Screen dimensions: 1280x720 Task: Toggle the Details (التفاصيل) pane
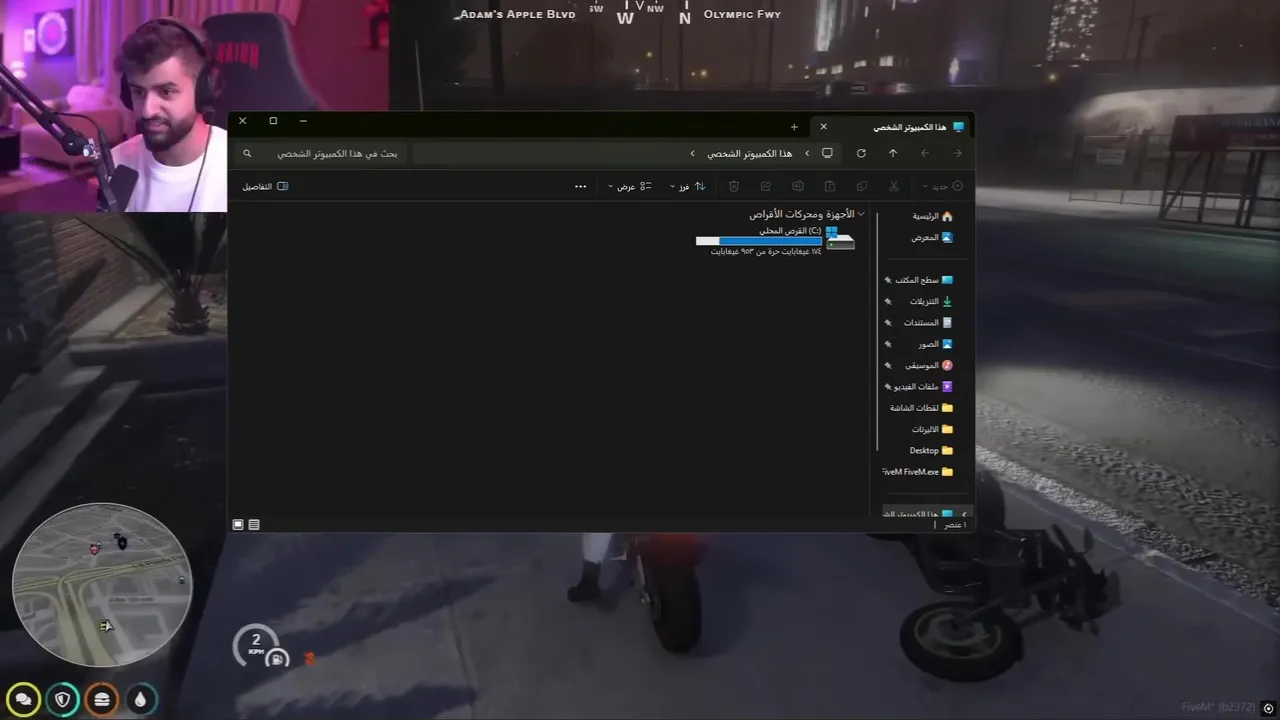[265, 186]
